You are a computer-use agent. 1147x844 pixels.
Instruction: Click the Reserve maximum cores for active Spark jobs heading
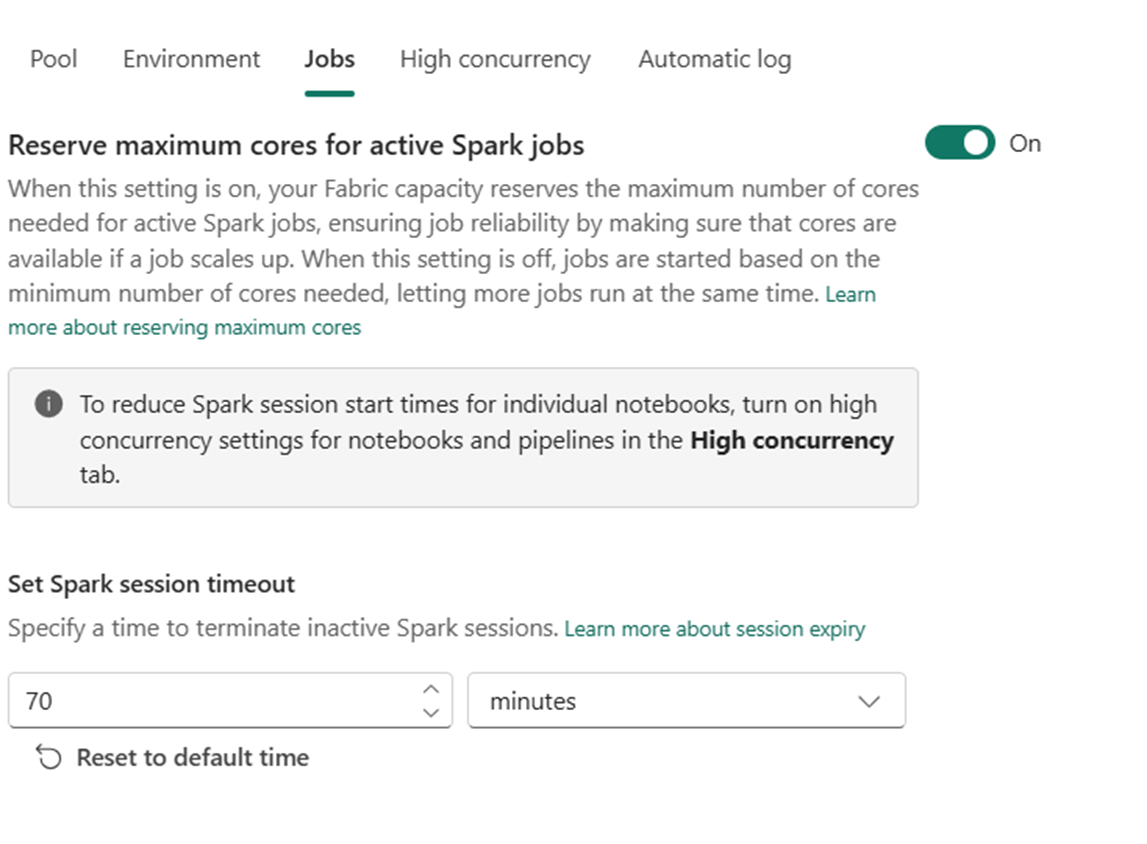(x=296, y=146)
